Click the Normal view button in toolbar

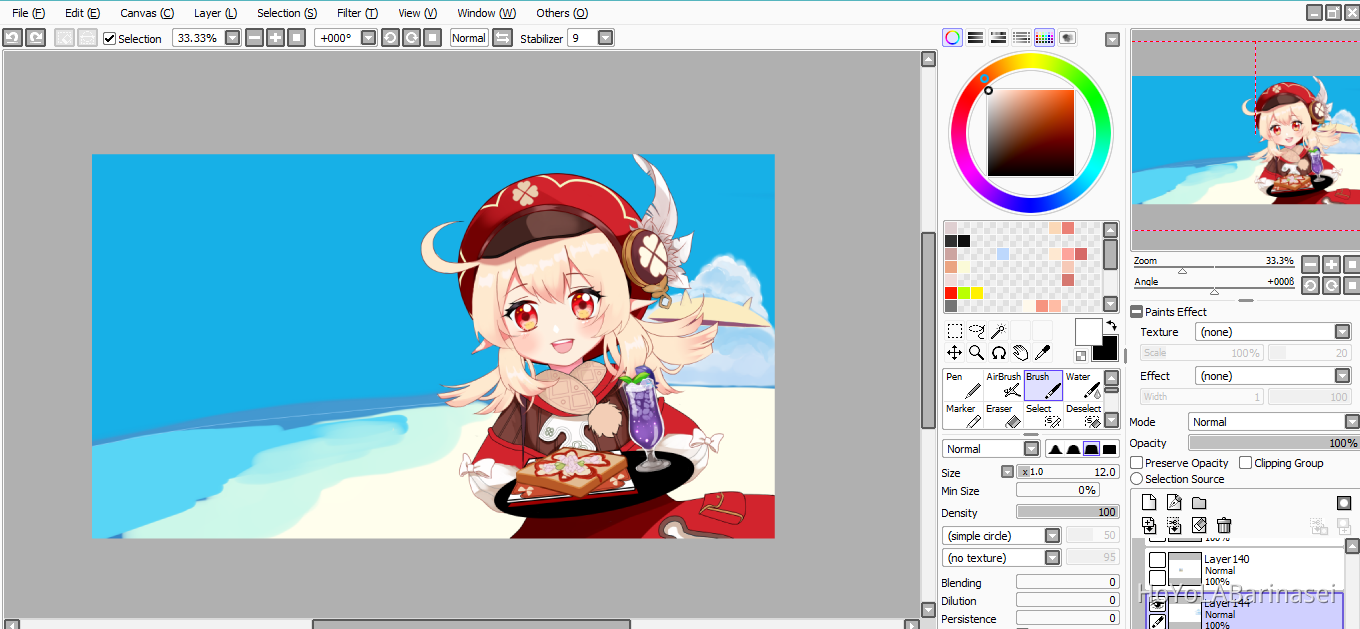click(468, 38)
